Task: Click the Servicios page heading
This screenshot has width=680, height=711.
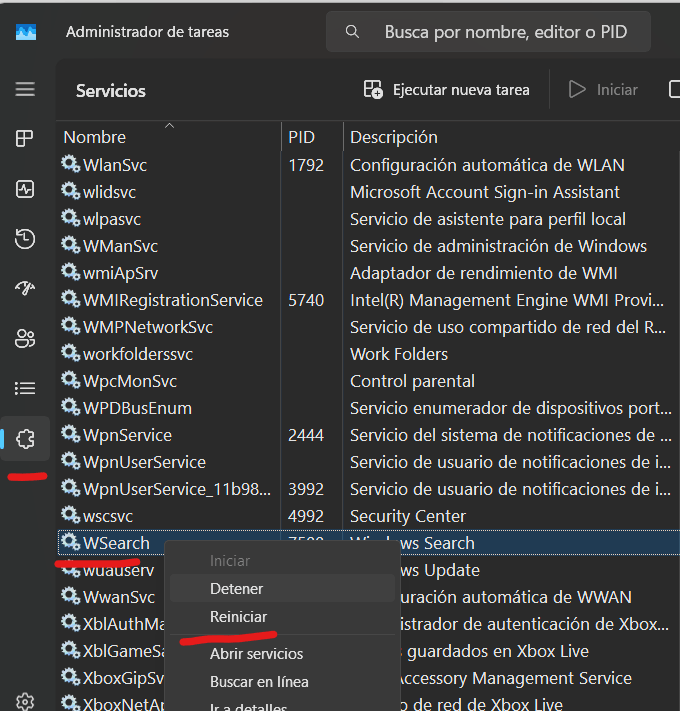Action: point(111,91)
